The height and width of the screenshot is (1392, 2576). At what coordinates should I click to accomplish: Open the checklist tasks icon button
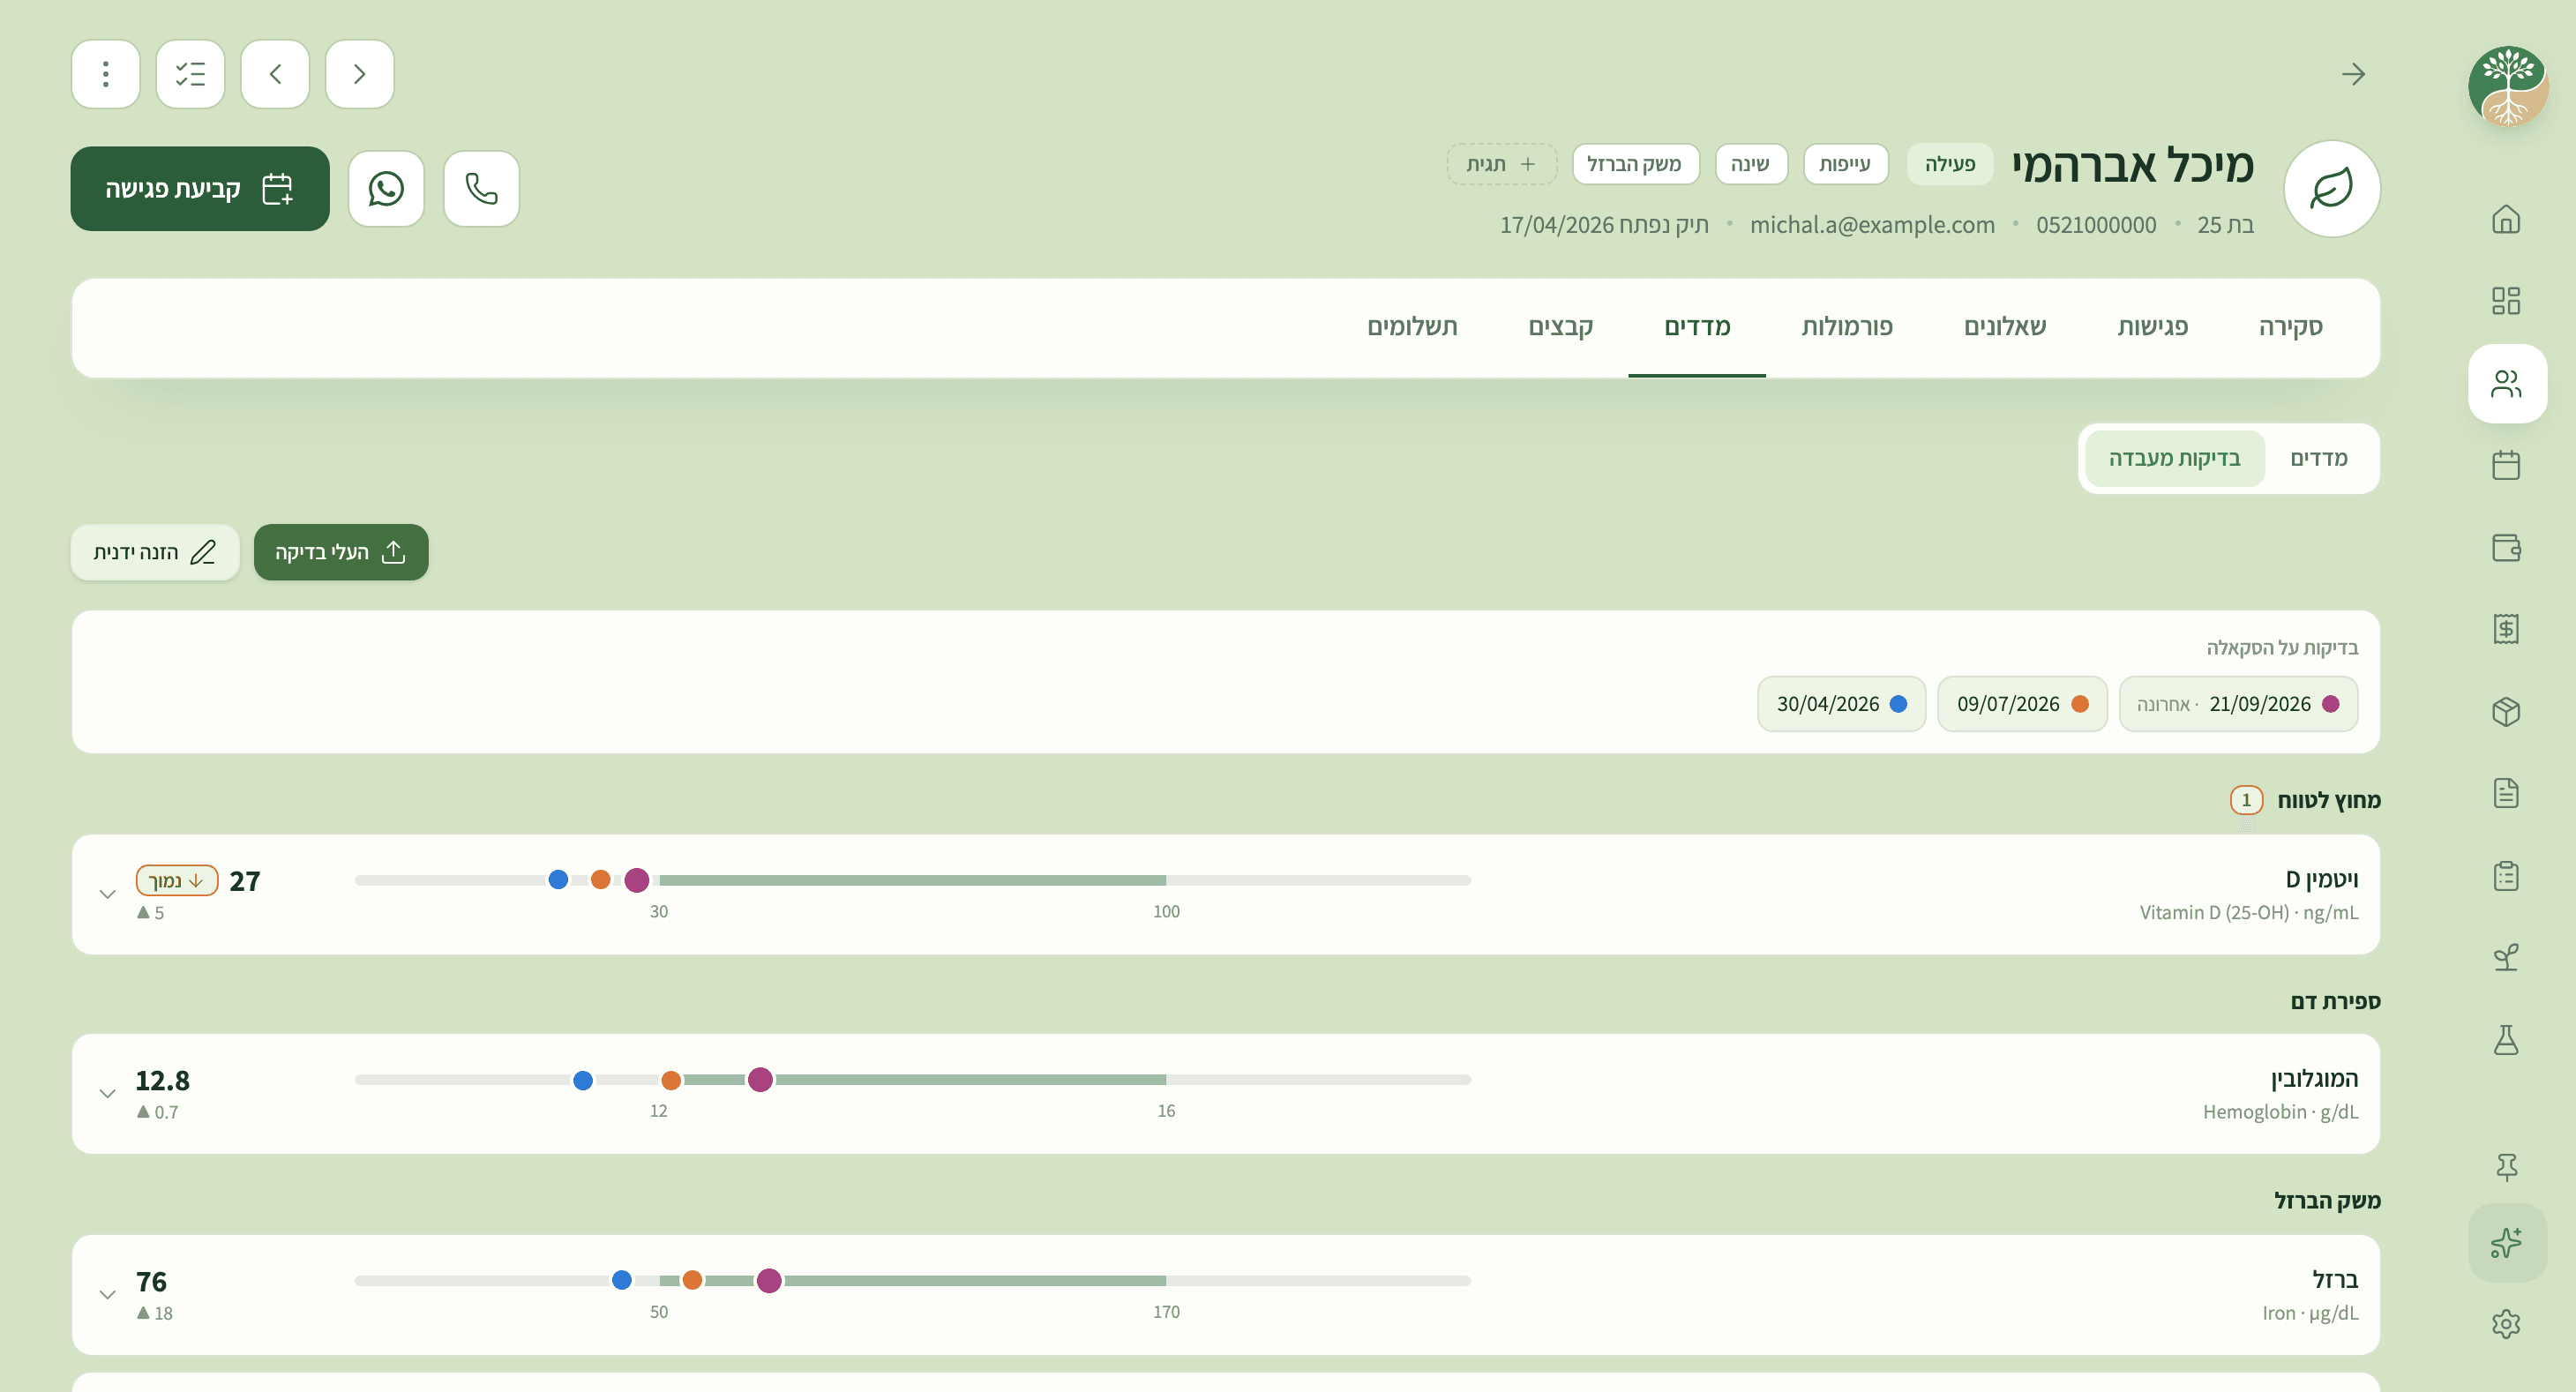(190, 74)
